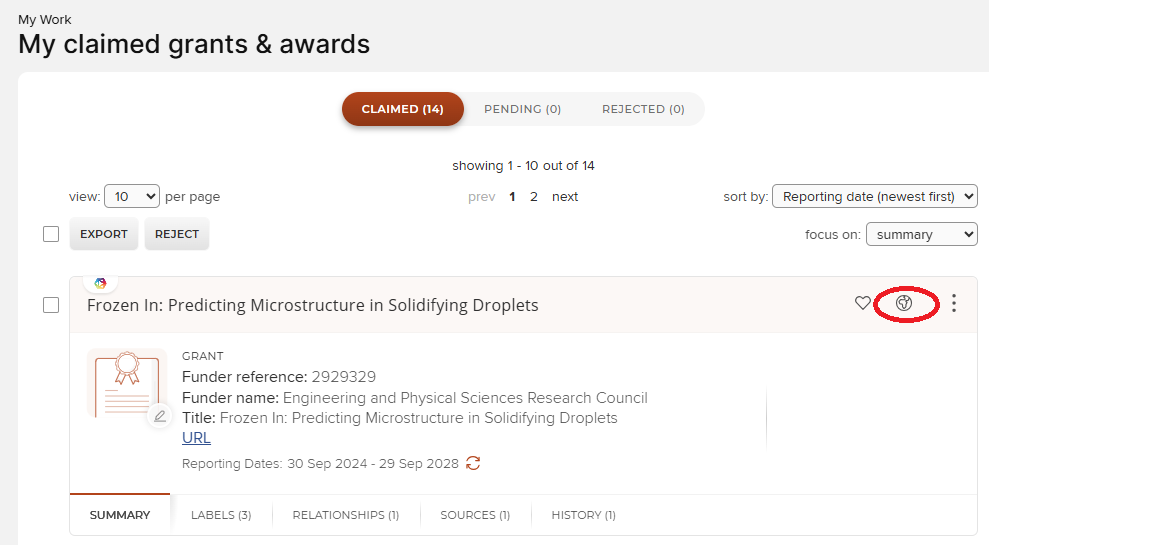Open the focus on summary dropdown
Viewport: 1152px width, 545px height.
pyautogui.click(x=921, y=235)
